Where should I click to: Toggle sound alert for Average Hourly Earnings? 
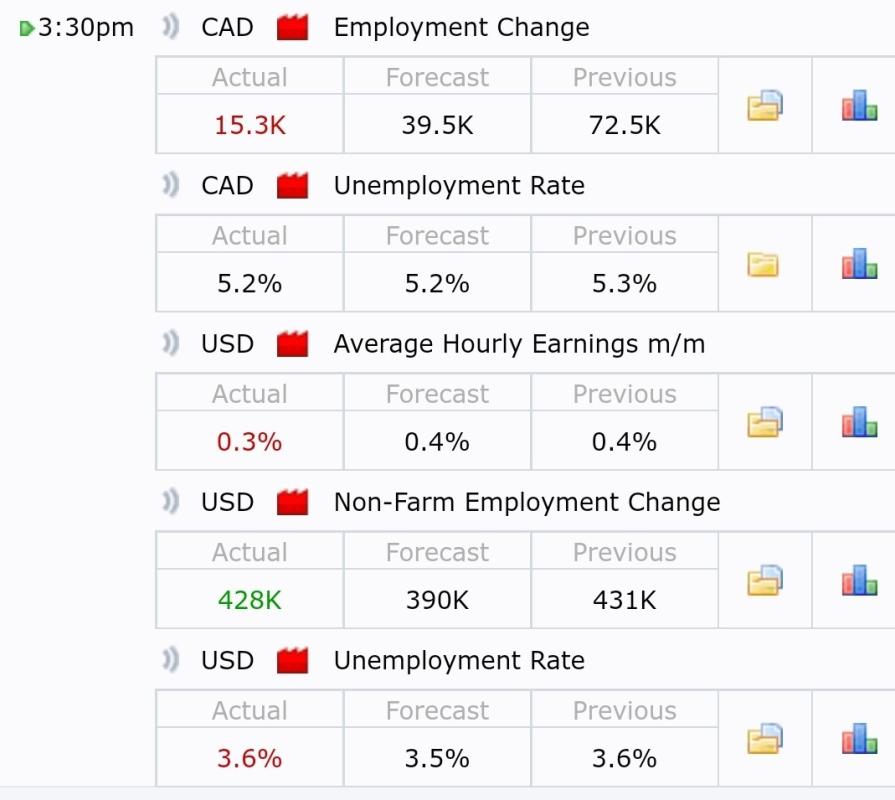[x=171, y=344]
